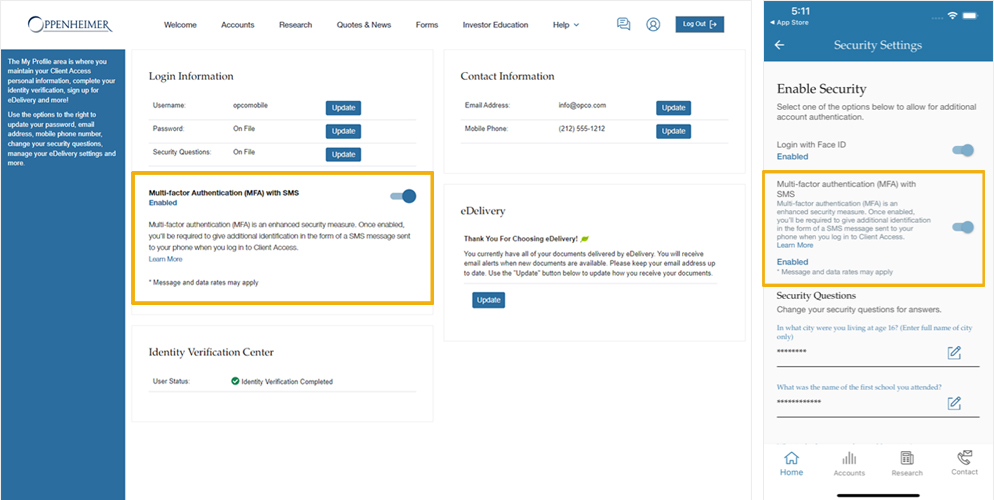Image resolution: width=994 pixels, height=500 pixels.
Task: Click the mobile Security Questions heading
Action: (816, 296)
